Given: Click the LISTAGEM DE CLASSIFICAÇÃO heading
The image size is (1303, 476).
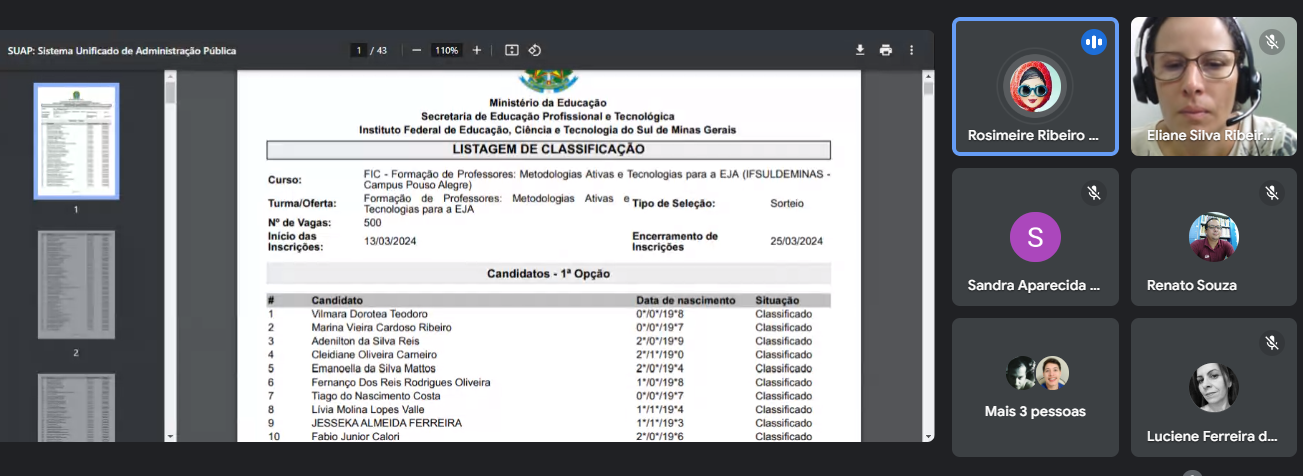Looking at the screenshot, I should click(548, 149).
